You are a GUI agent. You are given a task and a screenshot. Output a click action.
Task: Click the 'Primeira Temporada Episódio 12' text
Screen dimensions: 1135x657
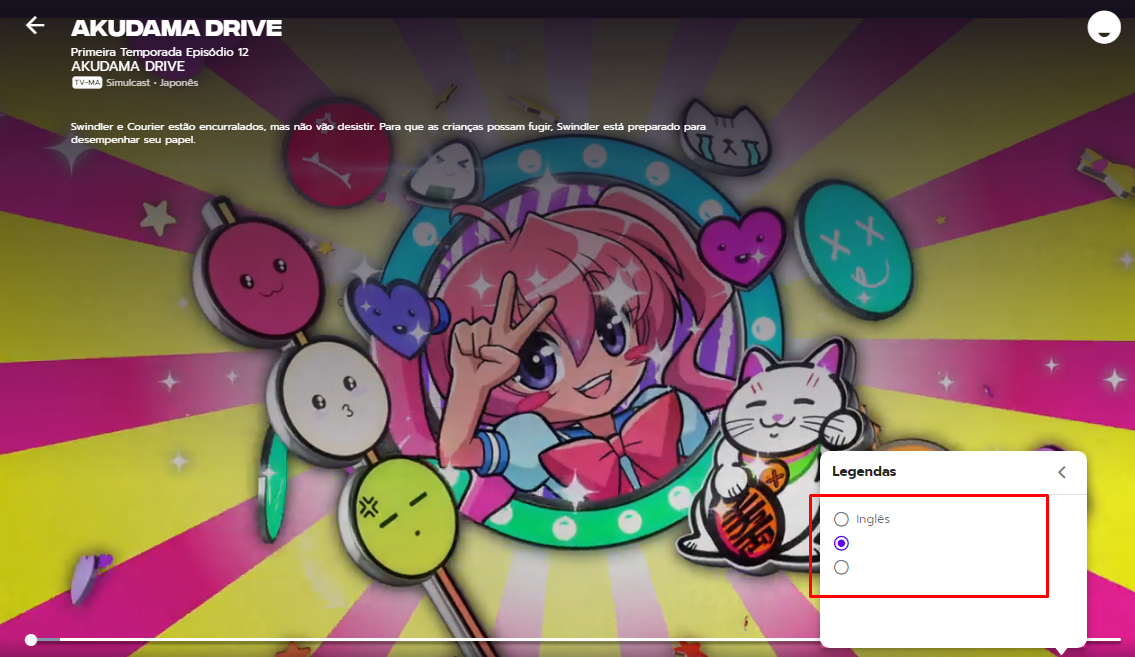point(159,52)
